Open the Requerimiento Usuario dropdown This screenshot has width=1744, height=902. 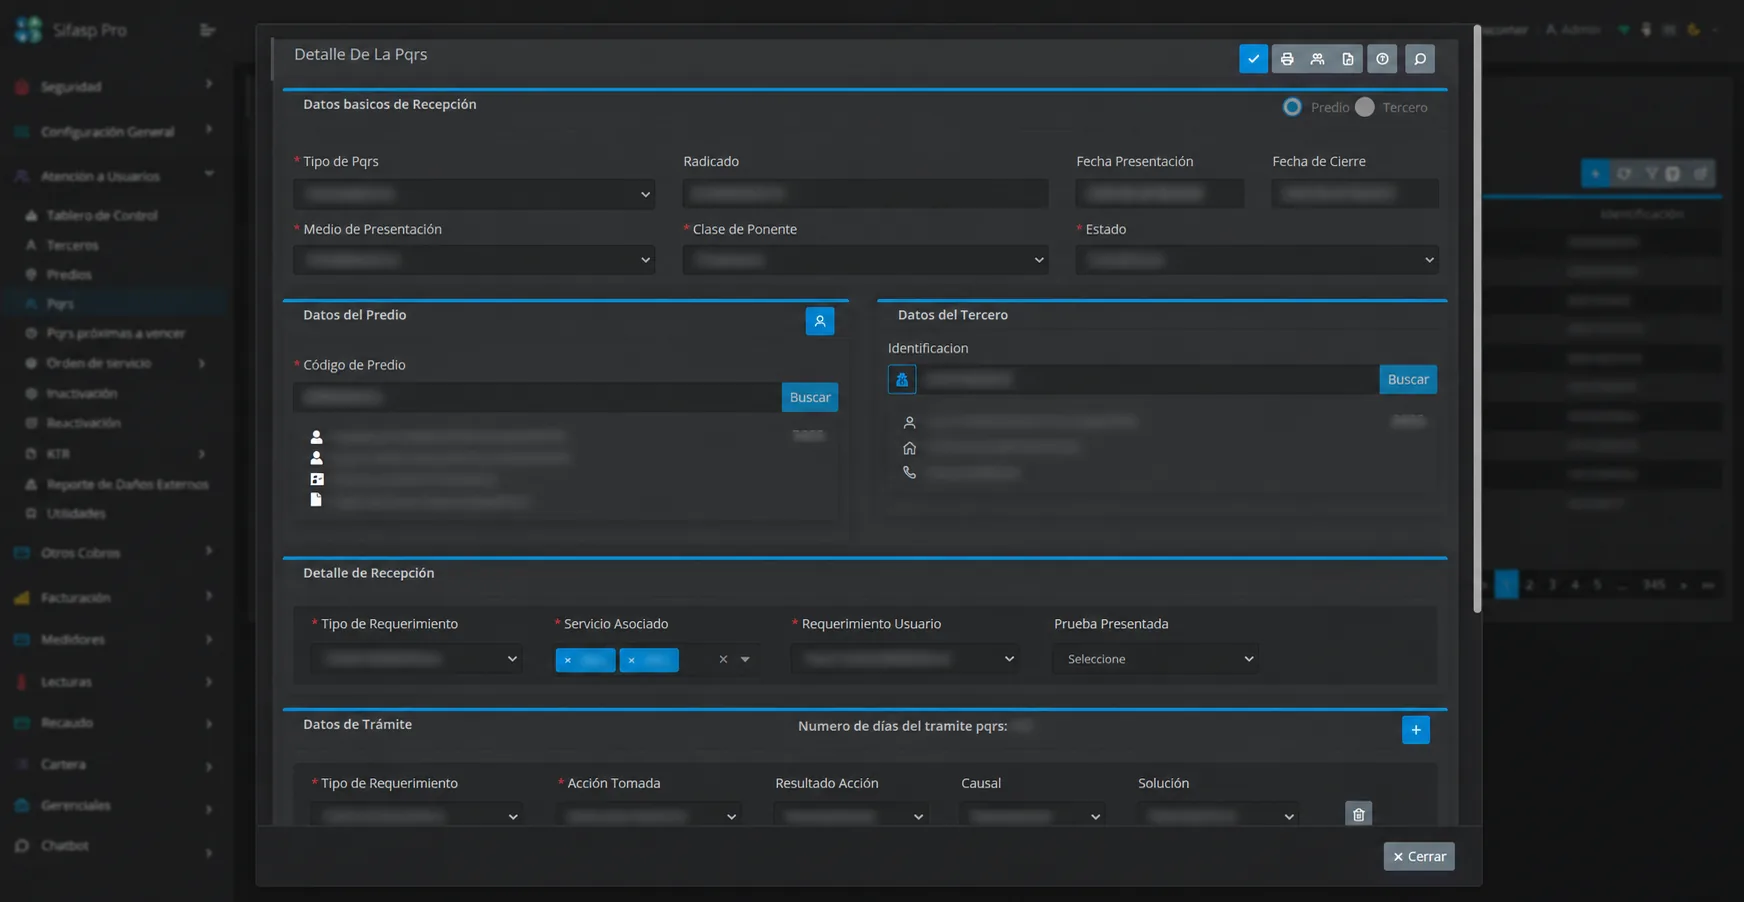pyautogui.click(x=905, y=659)
